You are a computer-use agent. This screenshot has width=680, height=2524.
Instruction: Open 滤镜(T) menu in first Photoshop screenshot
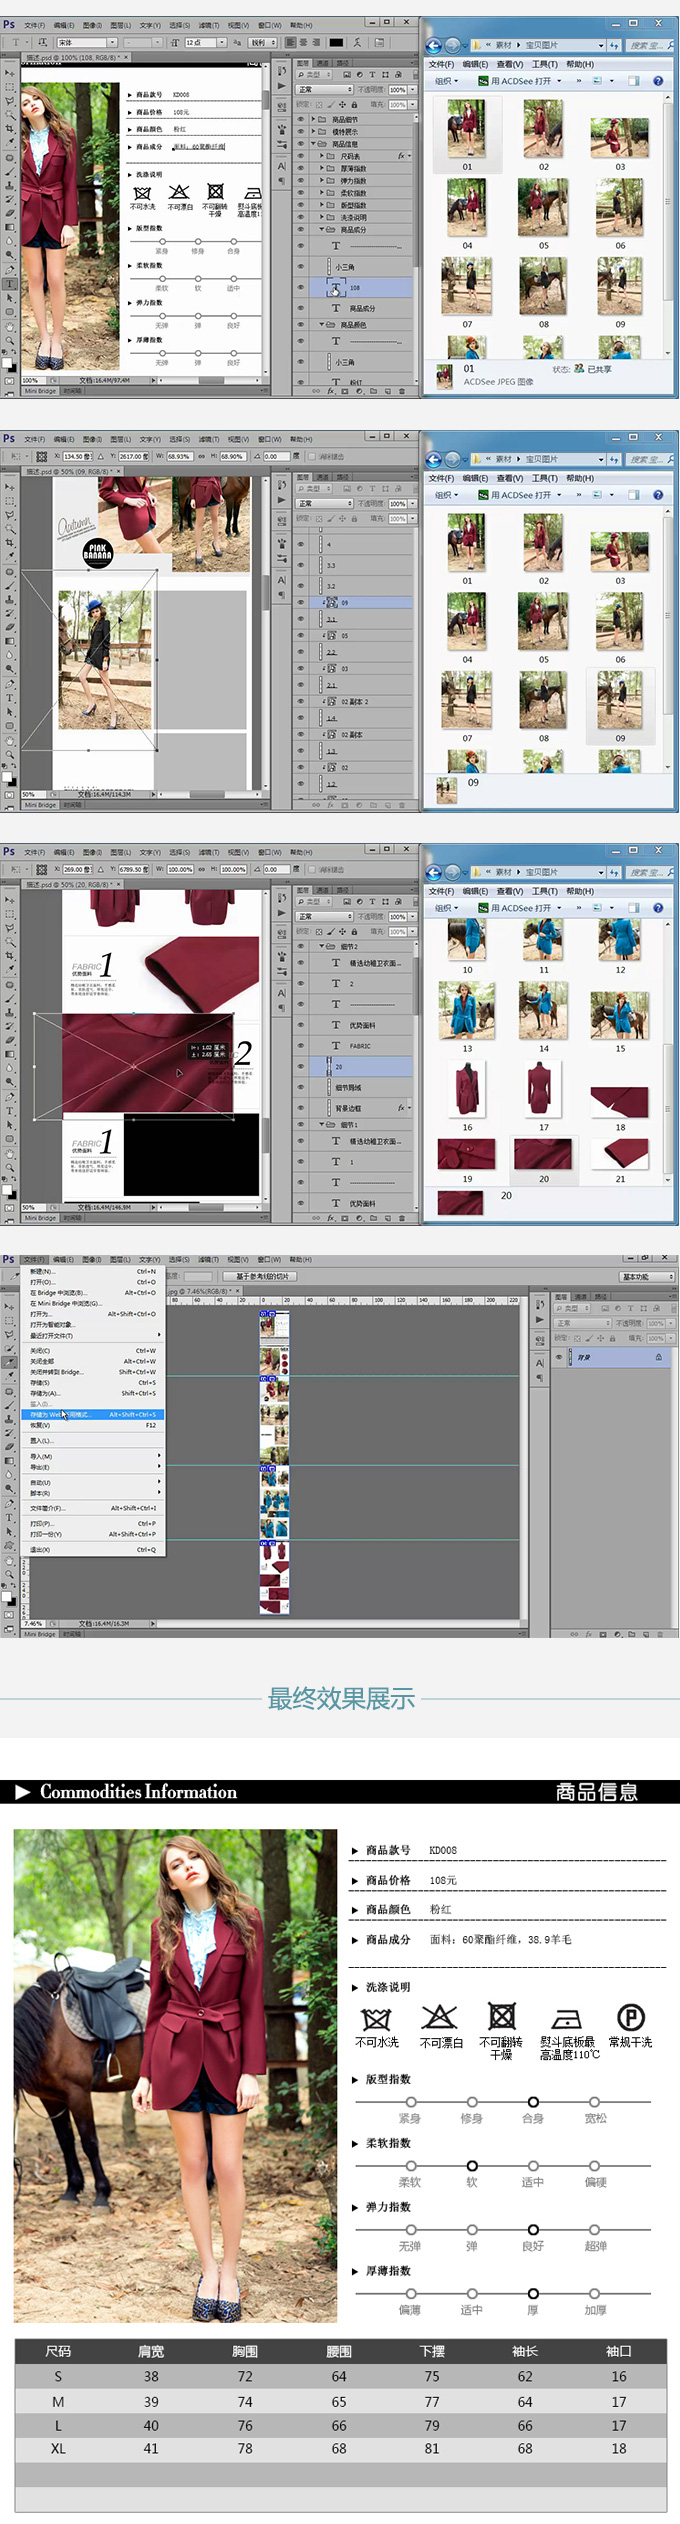pos(208,24)
